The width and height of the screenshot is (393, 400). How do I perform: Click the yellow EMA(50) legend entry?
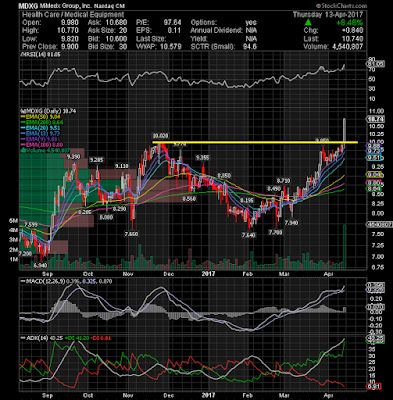coord(35,117)
